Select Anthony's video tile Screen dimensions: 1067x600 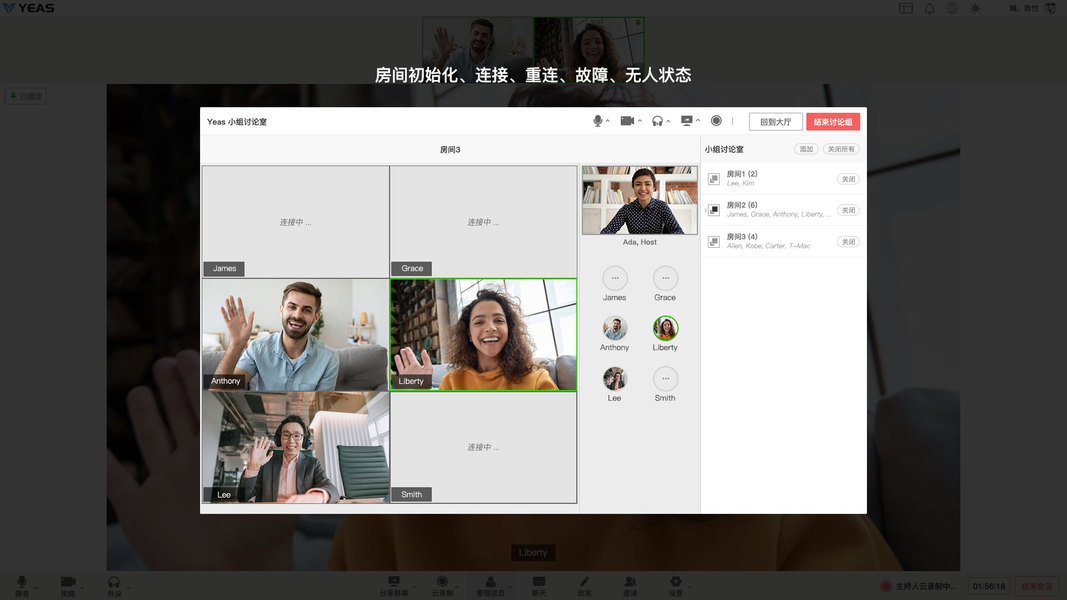click(x=295, y=335)
